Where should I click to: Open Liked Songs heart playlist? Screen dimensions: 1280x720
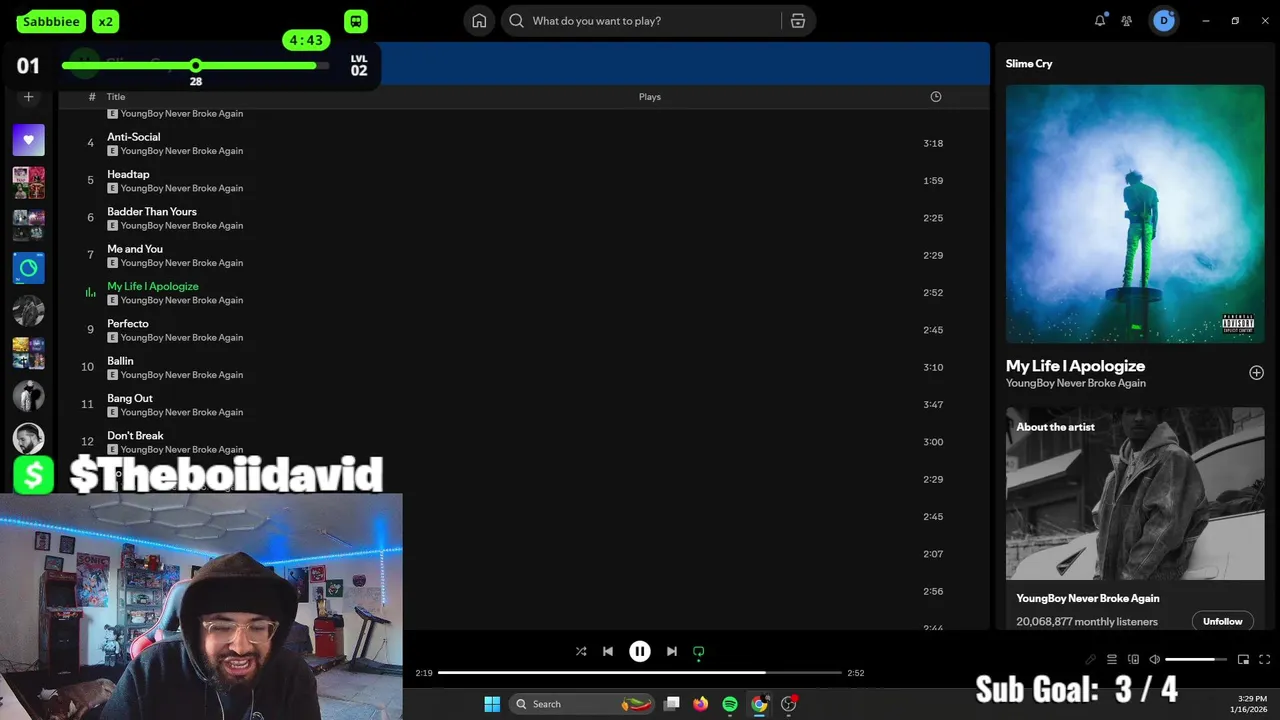click(28, 140)
